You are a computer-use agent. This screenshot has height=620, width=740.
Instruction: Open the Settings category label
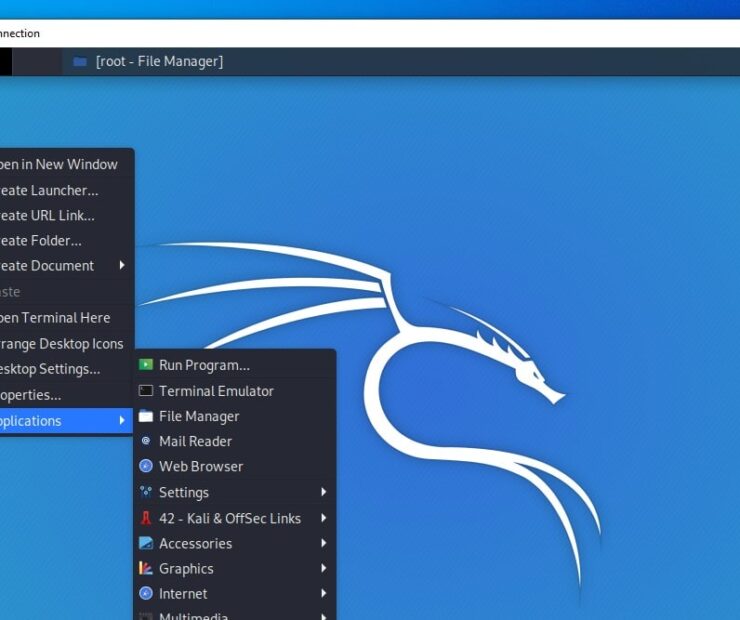[184, 493]
